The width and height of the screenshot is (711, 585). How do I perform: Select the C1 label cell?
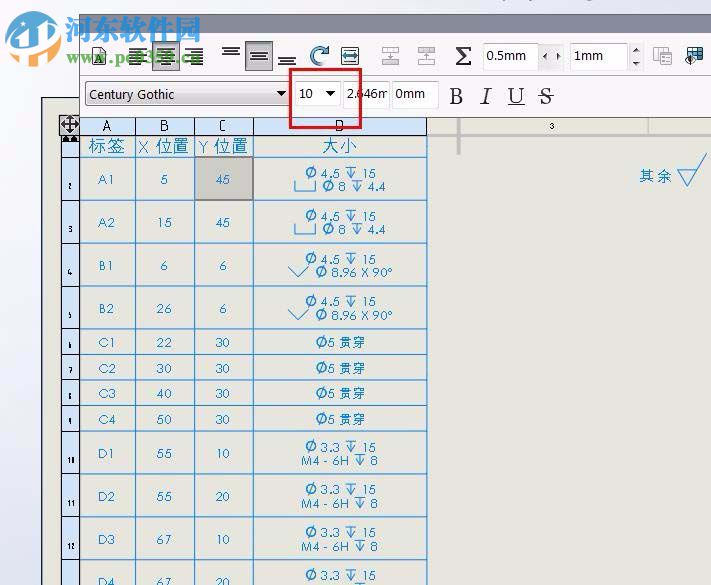click(x=107, y=342)
